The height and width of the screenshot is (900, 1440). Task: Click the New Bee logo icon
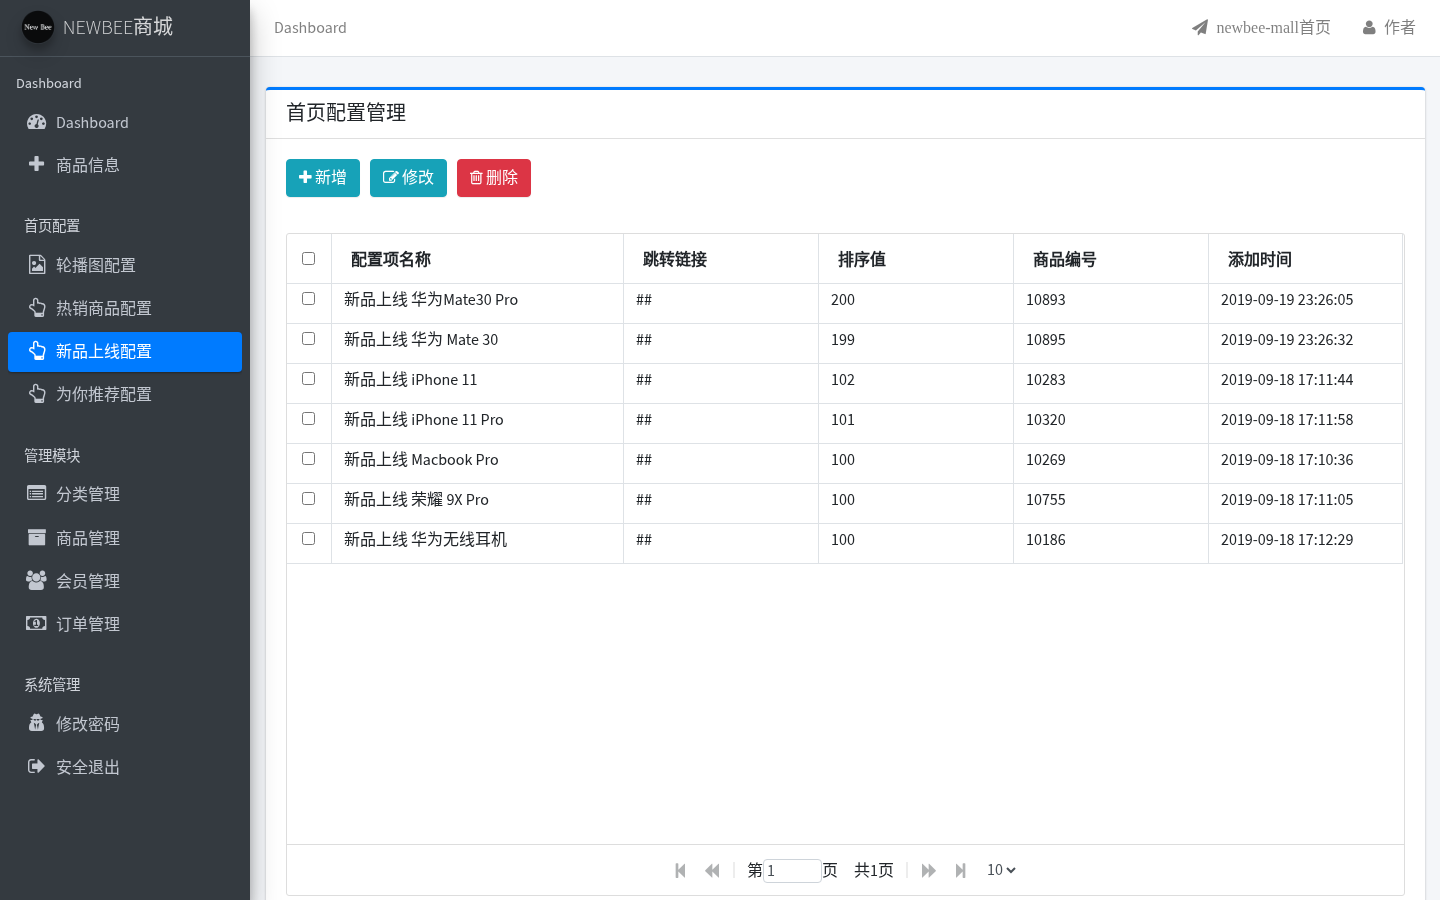pyautogui.click(x=38, y=27)
